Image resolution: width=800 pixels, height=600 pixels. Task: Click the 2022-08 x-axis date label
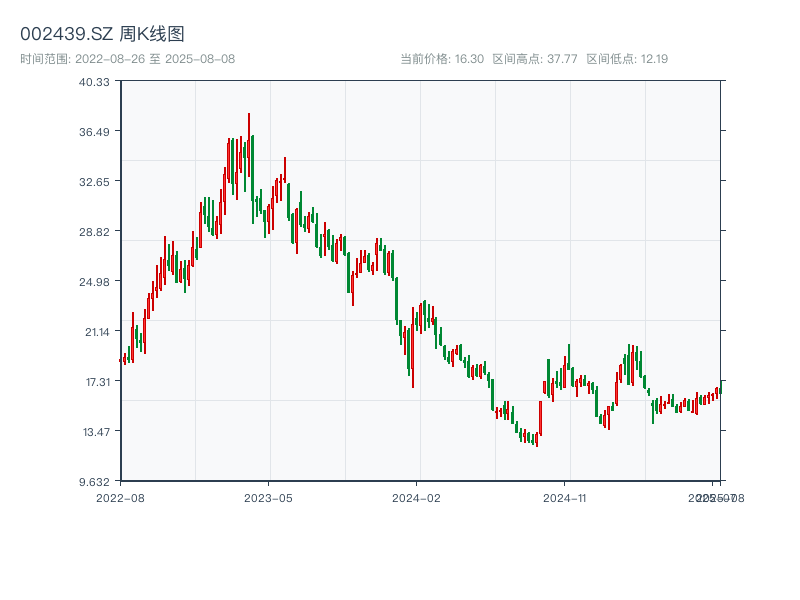(x=120, y=497)
